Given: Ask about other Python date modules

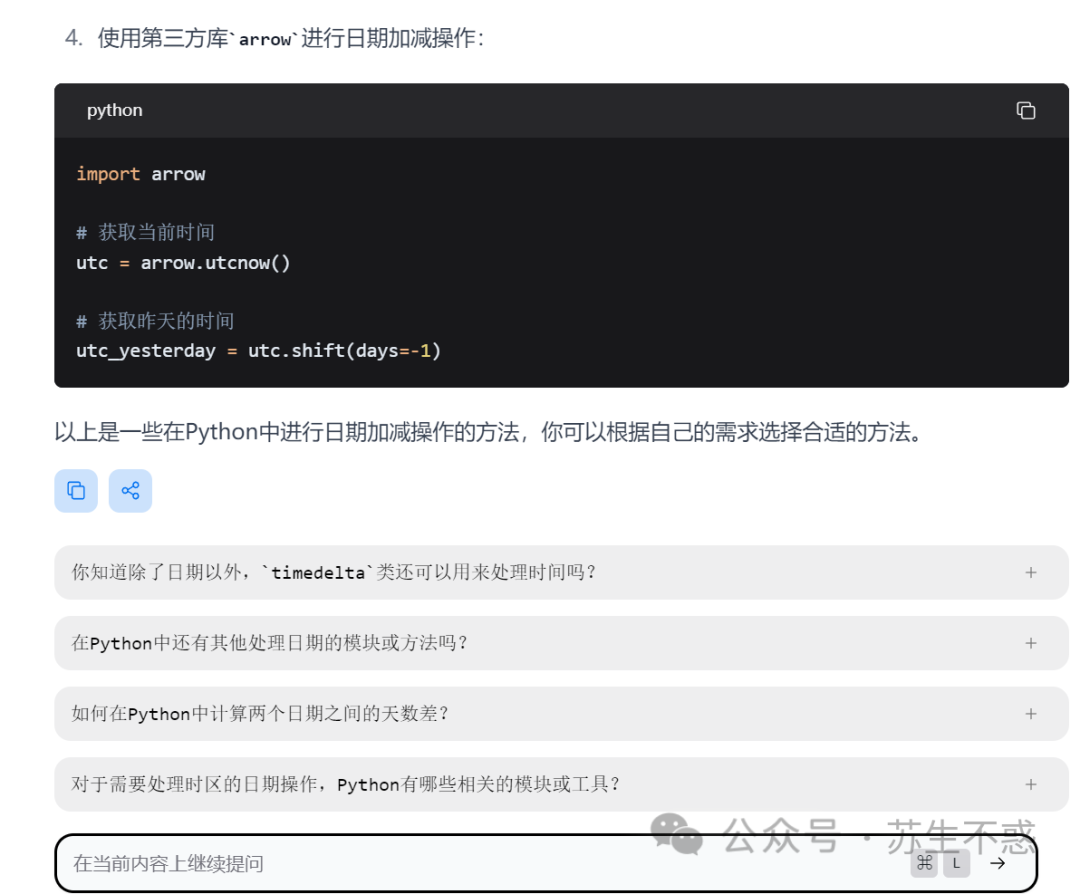Looking at the screenshot, I should tap(561, 643).
